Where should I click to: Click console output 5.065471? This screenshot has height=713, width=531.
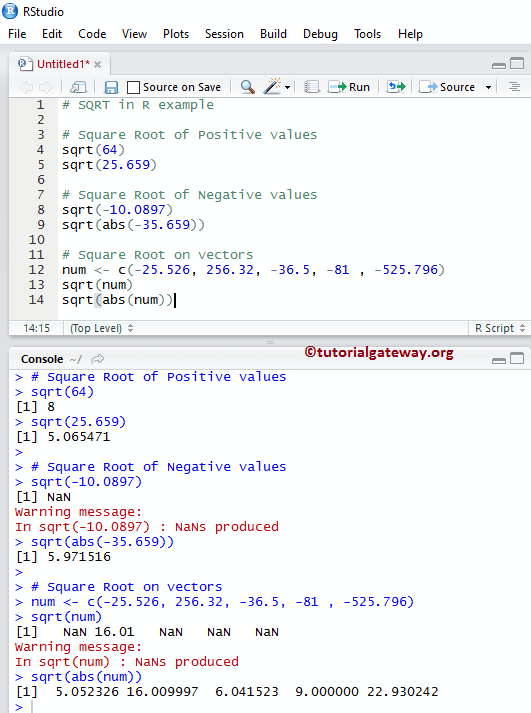point(79,437)
